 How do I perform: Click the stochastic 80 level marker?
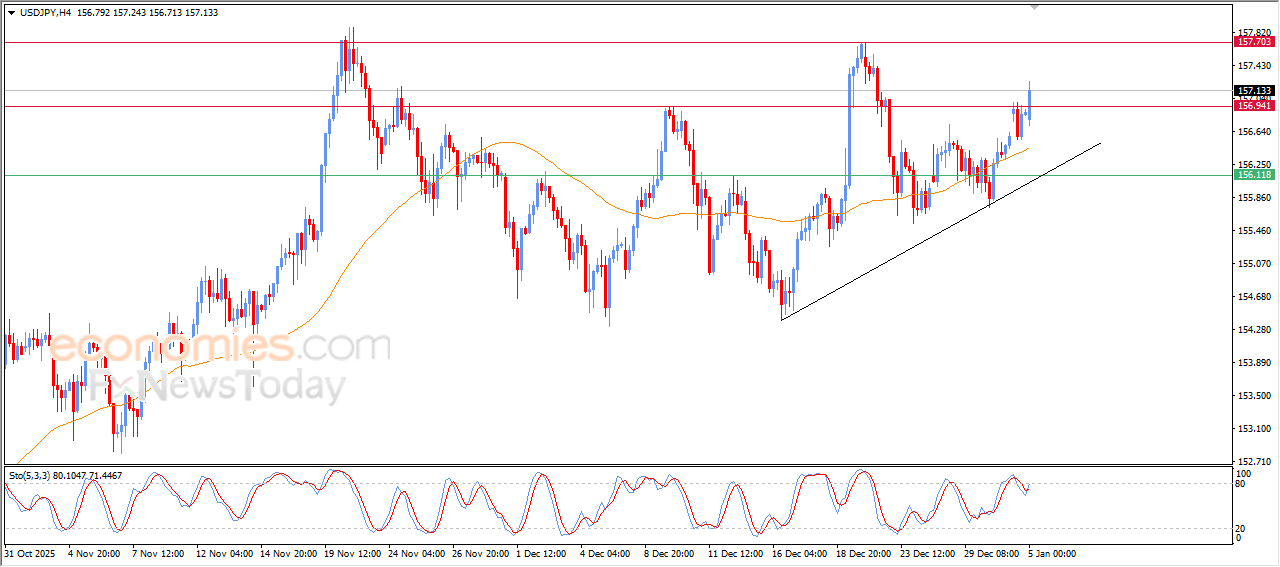click(1242, 484)
